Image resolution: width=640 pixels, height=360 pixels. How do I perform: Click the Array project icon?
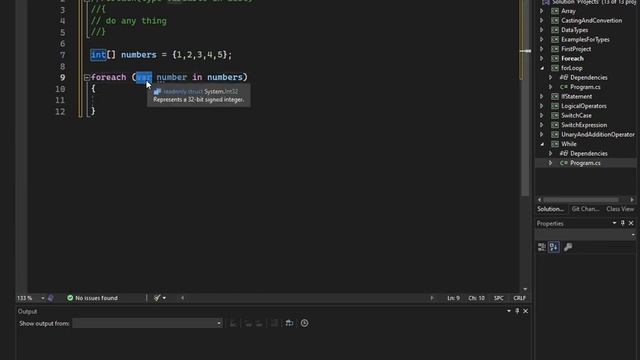pyautogui.click(x=555, y=11)
